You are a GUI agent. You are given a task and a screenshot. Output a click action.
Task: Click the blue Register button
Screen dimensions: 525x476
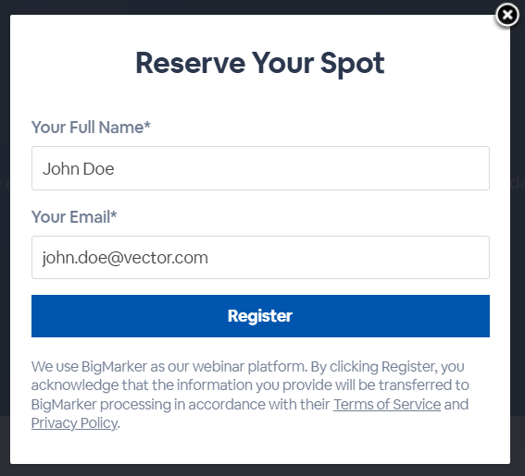[260, 316]
